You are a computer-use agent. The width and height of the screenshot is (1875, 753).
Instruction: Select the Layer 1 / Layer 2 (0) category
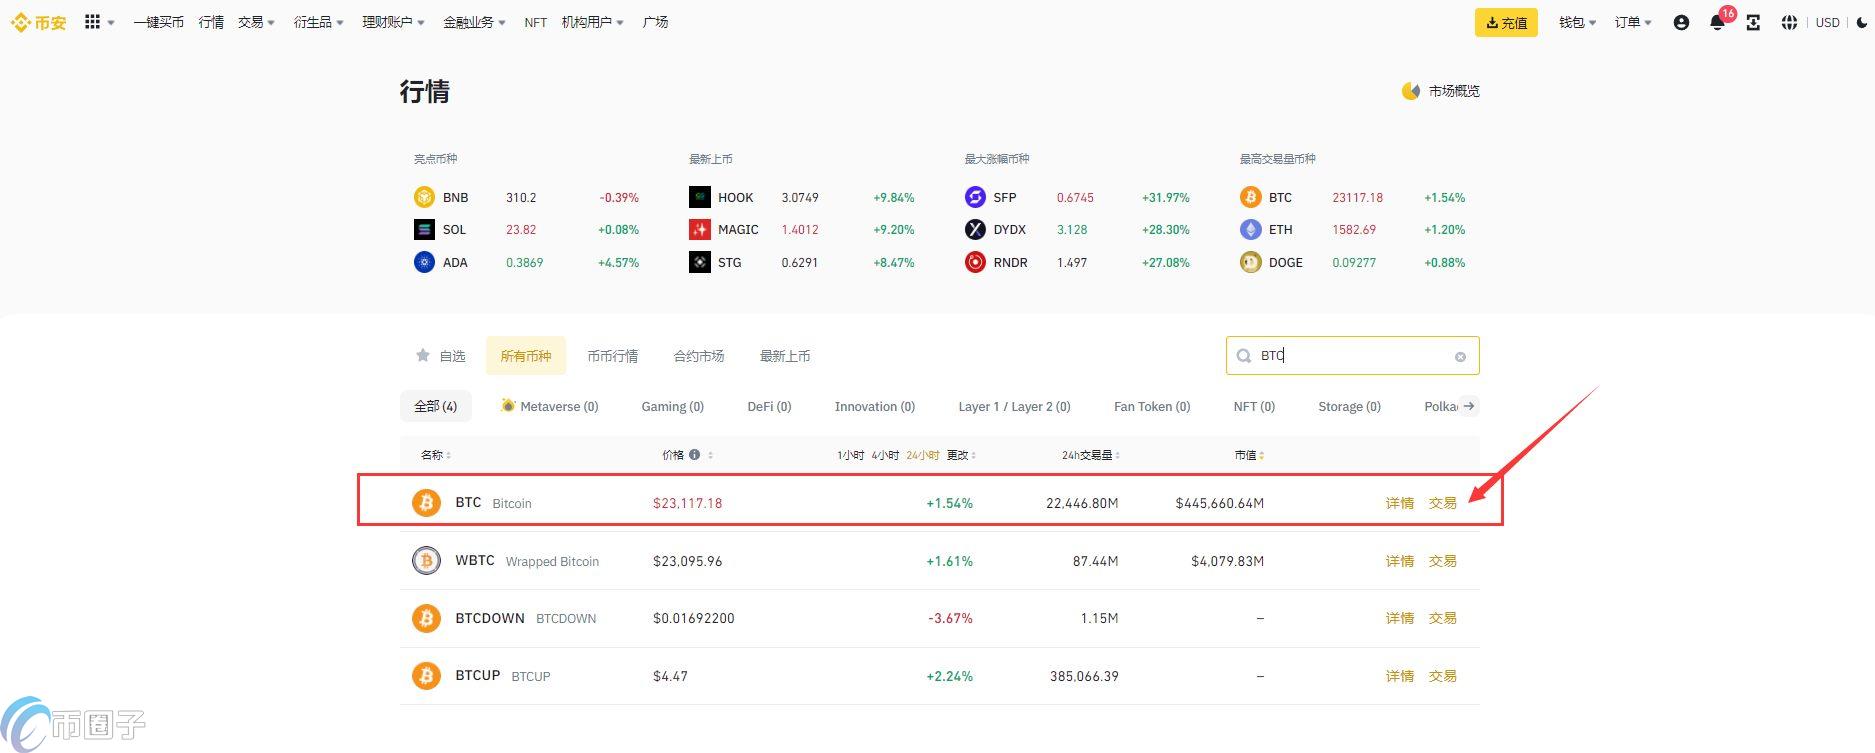(1014, 406)
